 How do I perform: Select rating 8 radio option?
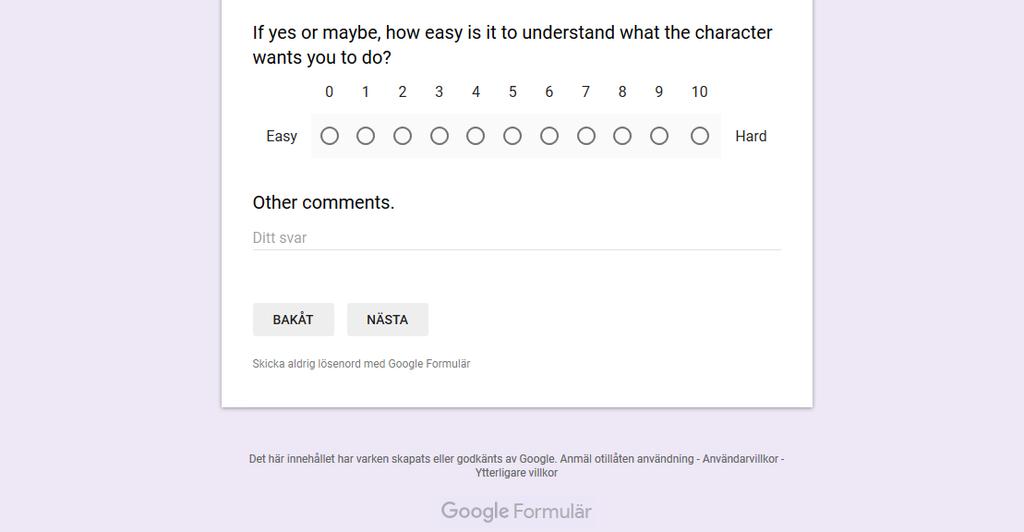[622, 136]
